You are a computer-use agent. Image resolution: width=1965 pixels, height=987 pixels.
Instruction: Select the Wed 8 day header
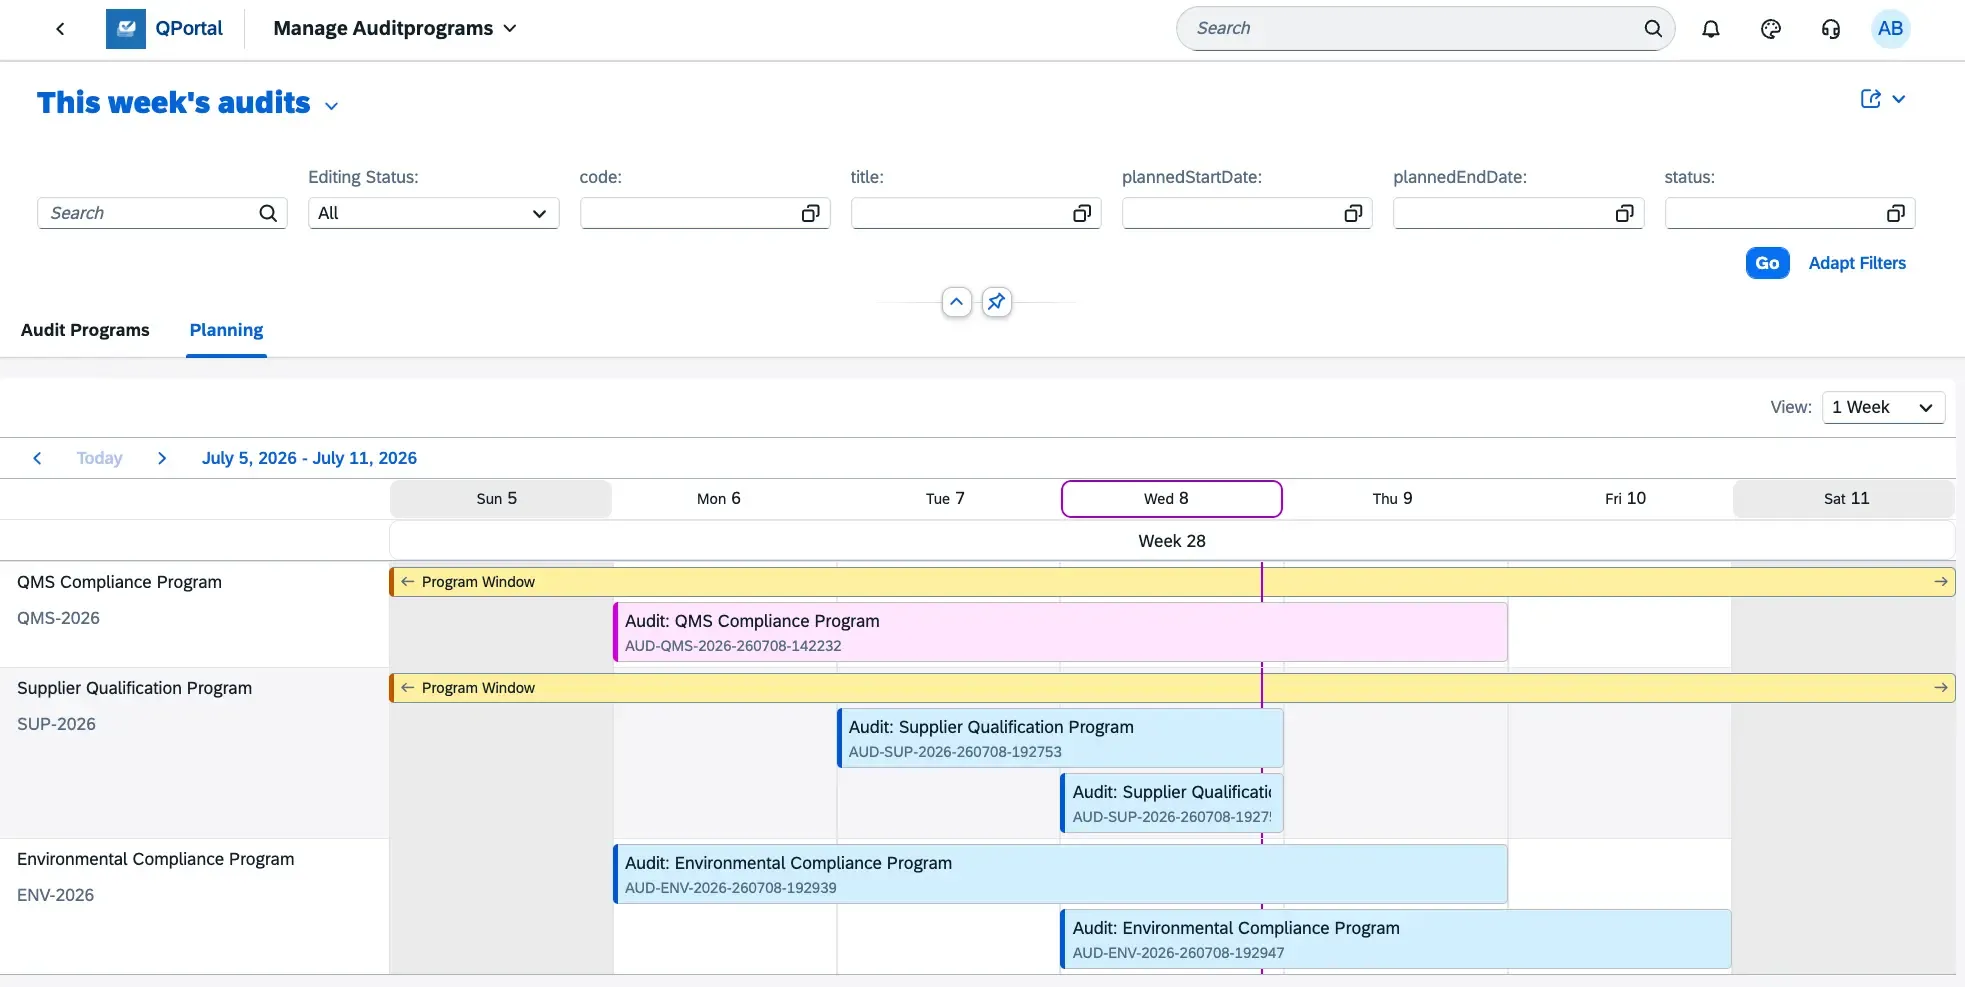pyautogui.click(x=1172, y=499)
